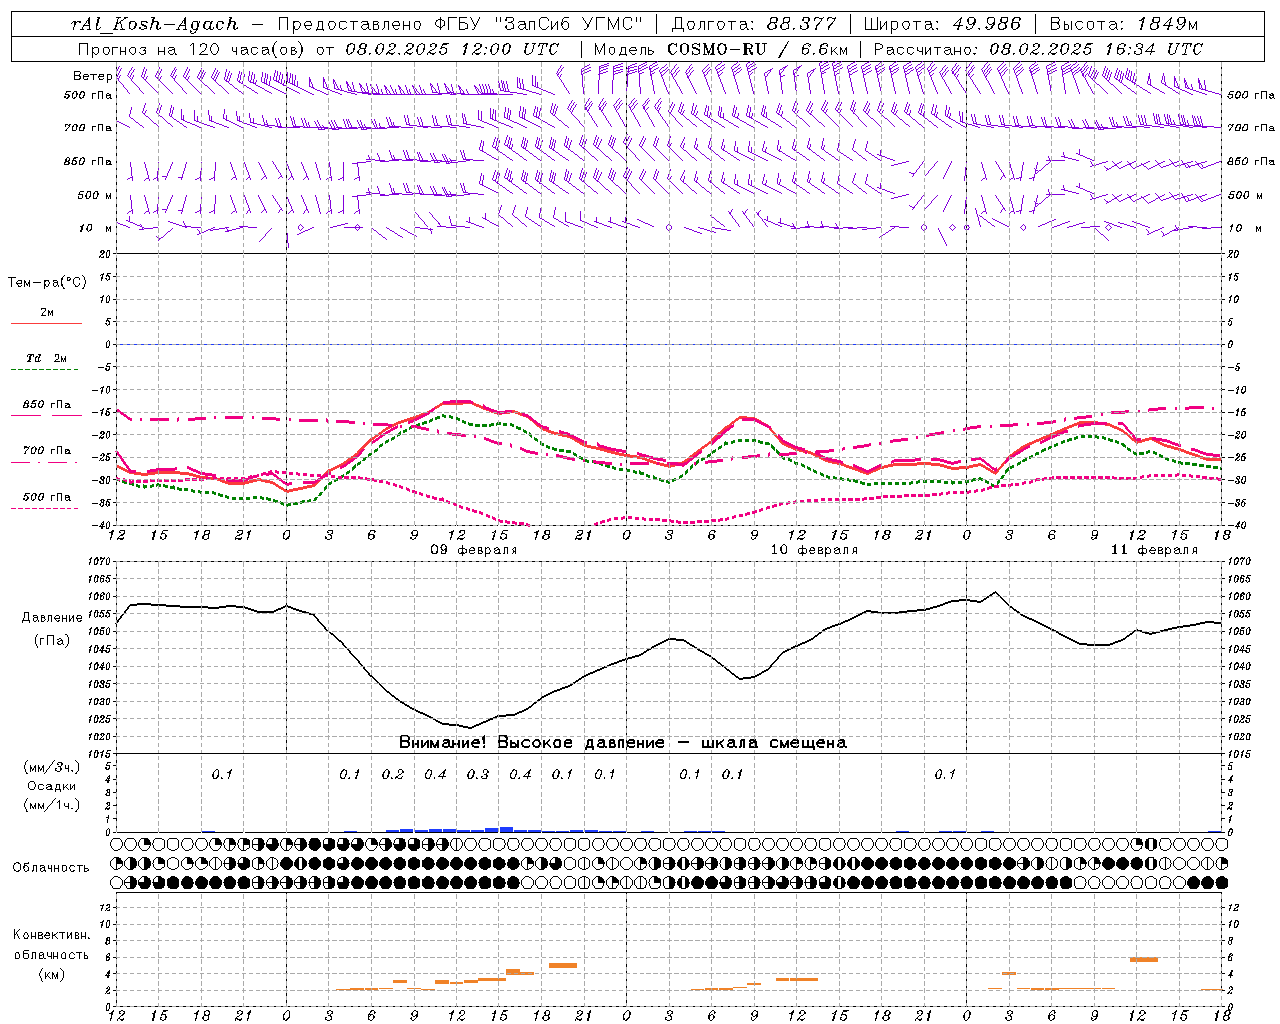Click the Облачность cloud cover label
The width and height of the screenshot is (1280, 1024).
51,868
